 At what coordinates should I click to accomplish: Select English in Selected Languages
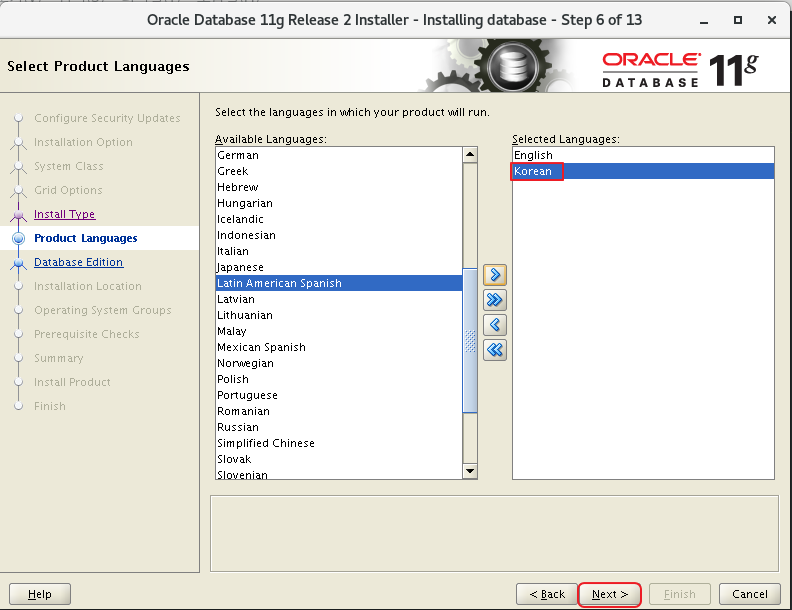[643, 155]
